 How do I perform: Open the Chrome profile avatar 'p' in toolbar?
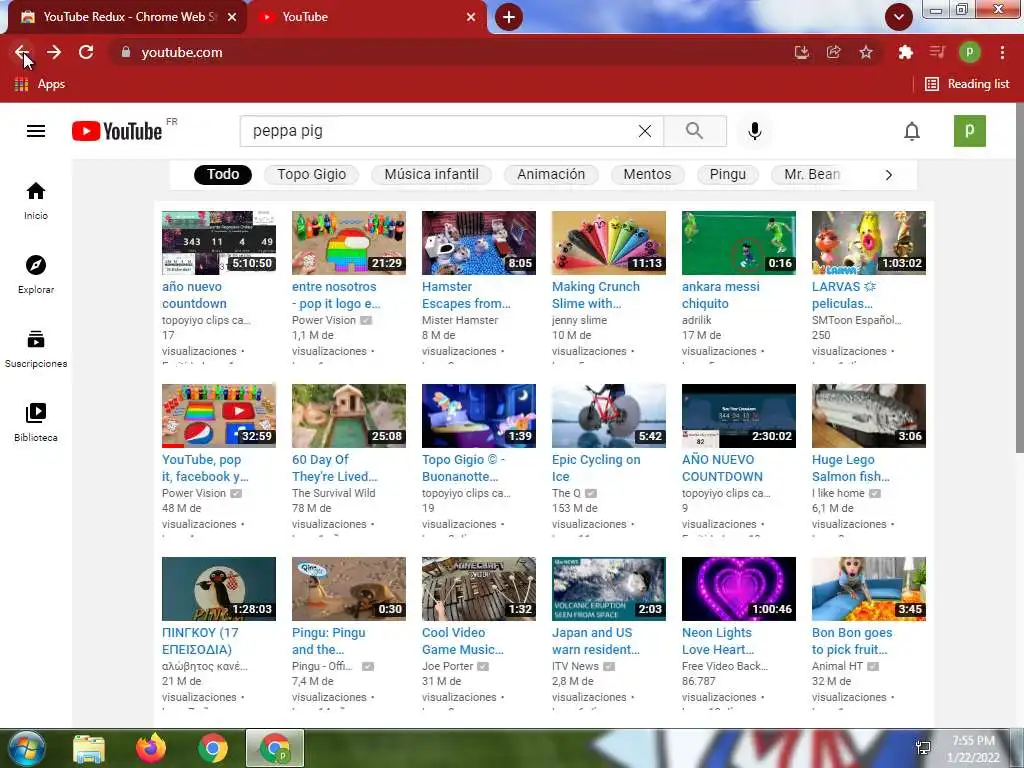pyautogui.click(x=970, y=52)
